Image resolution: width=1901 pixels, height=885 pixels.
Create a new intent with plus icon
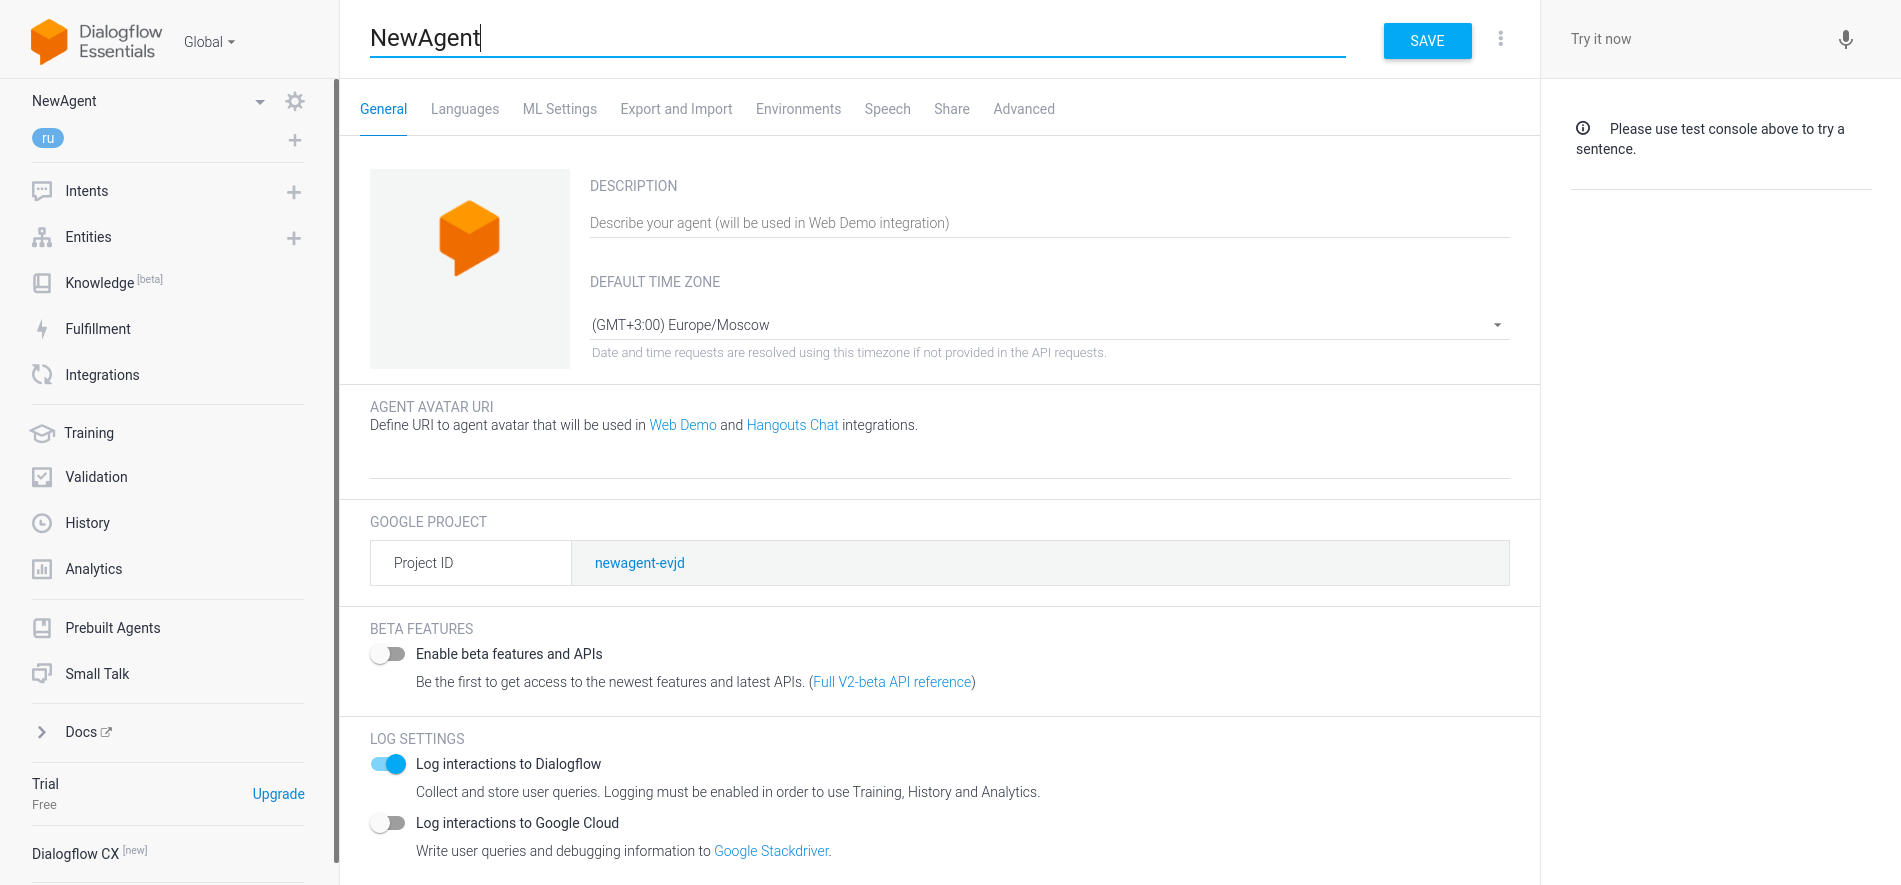pos(294,192)
